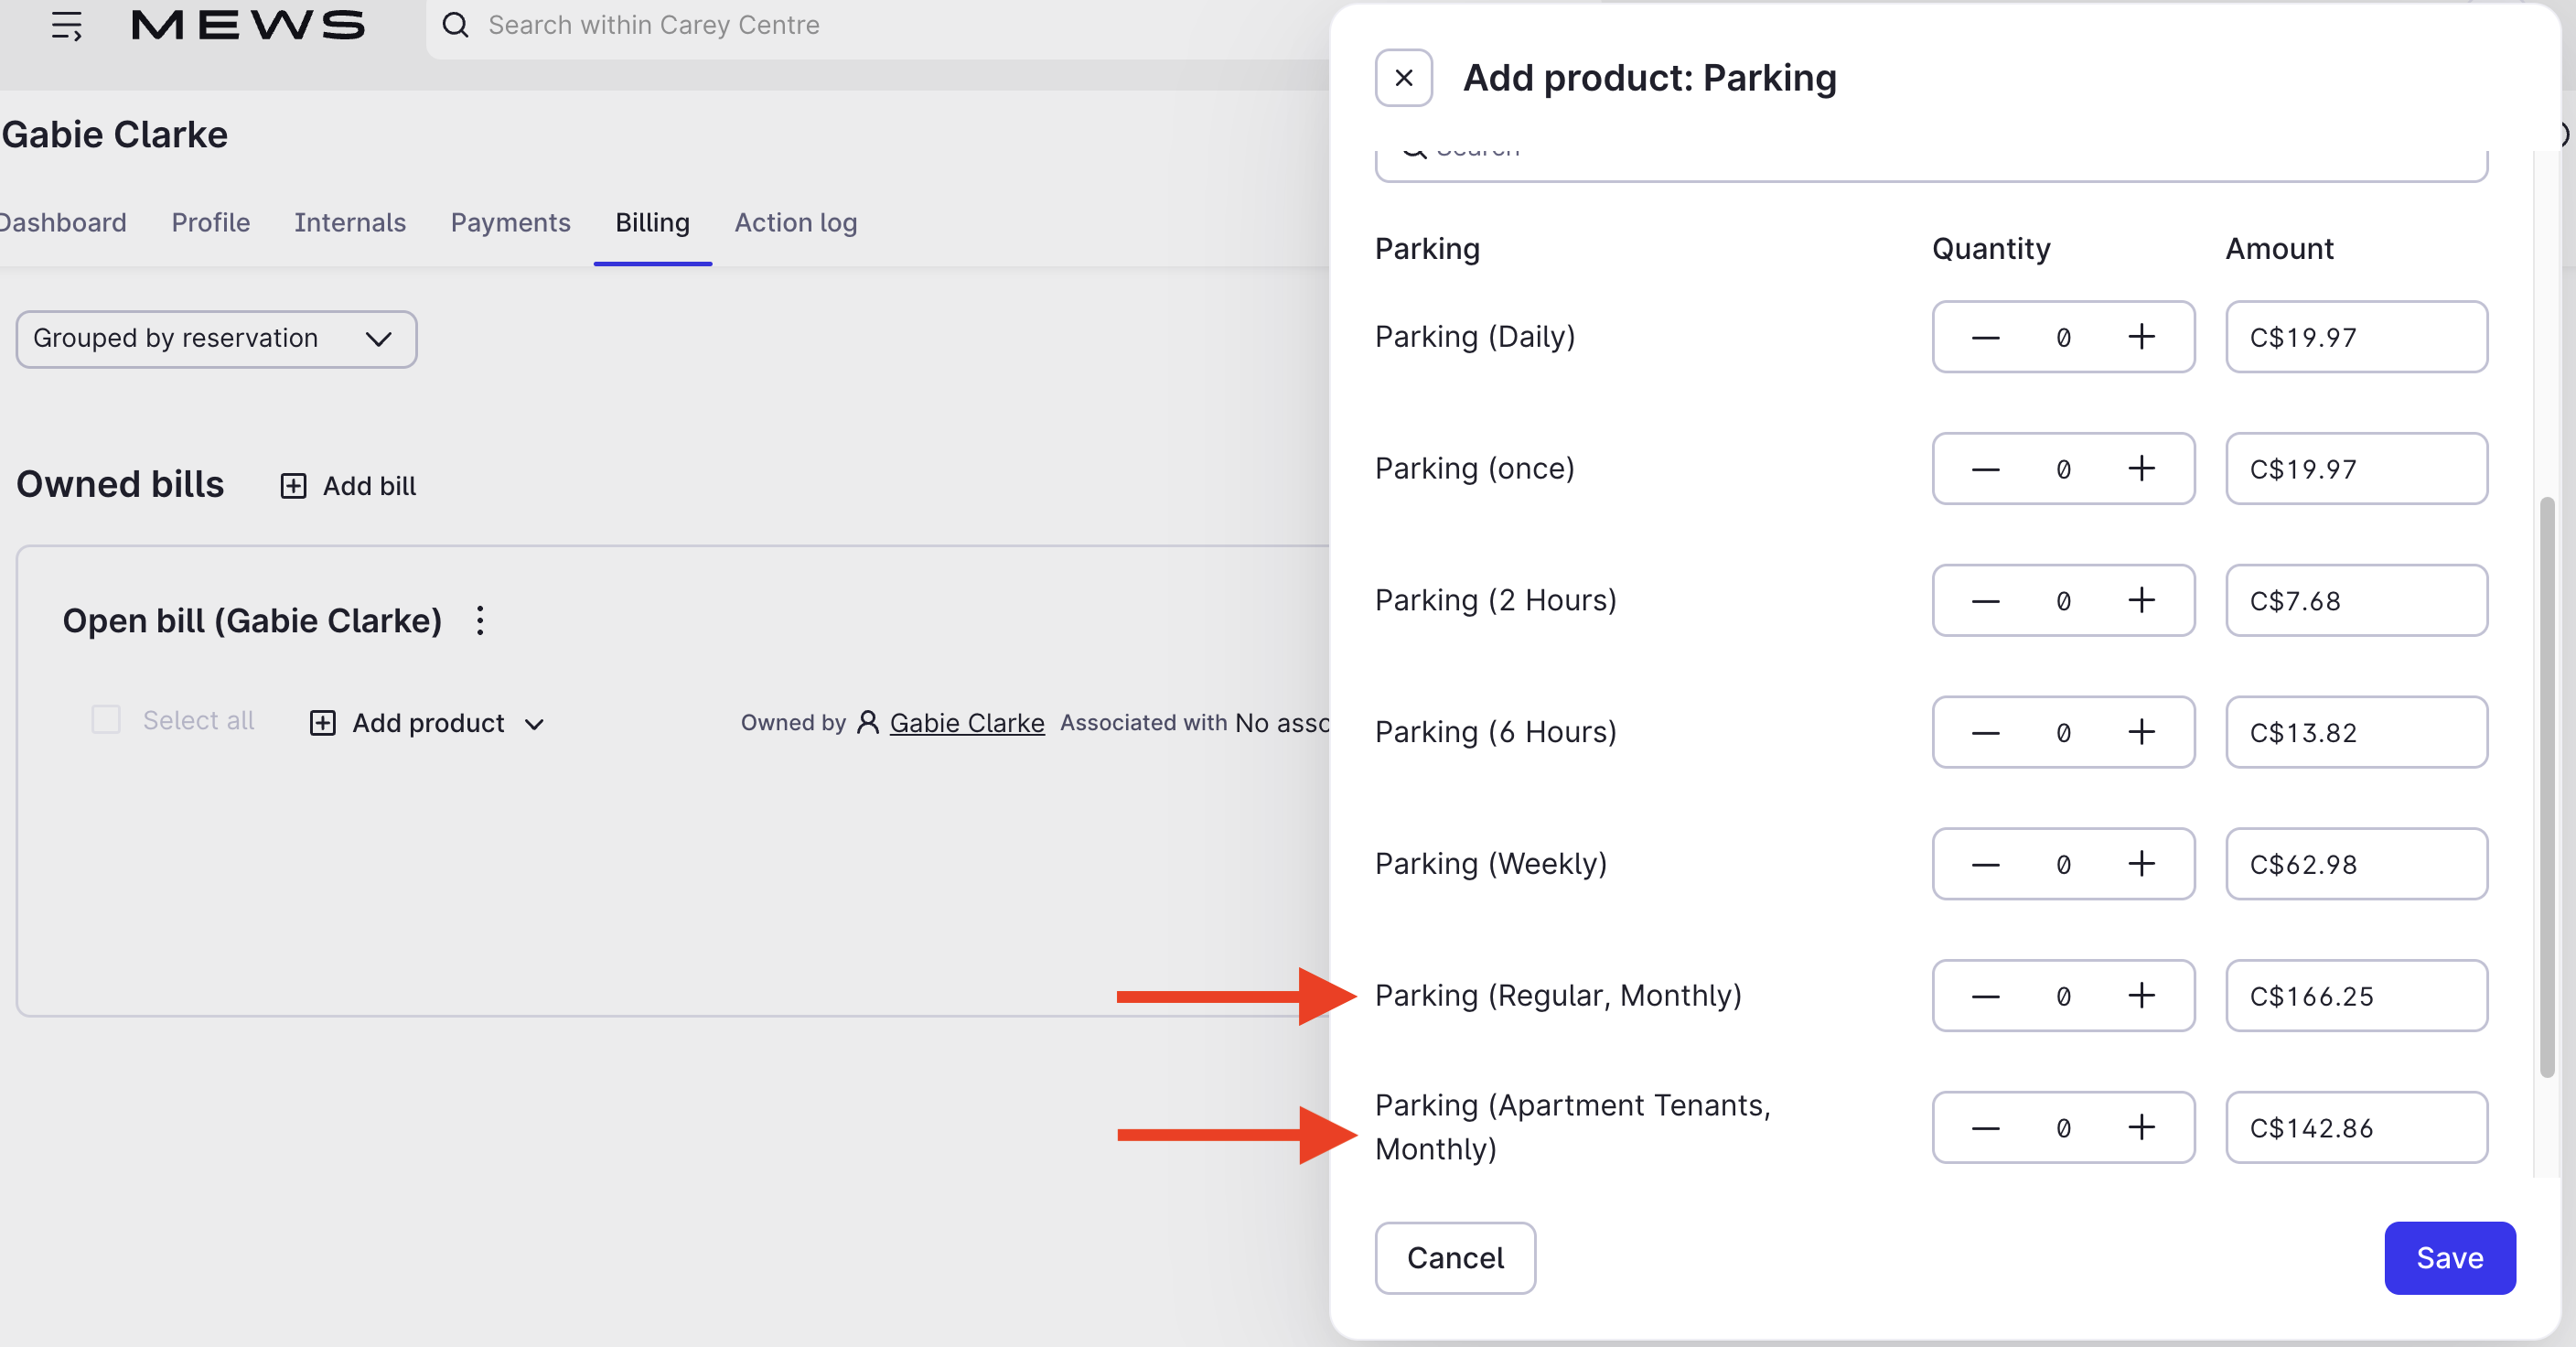Switch to the Payments tab
The width and height of the screenshot is (2576, 1347).
coord(510,222)
